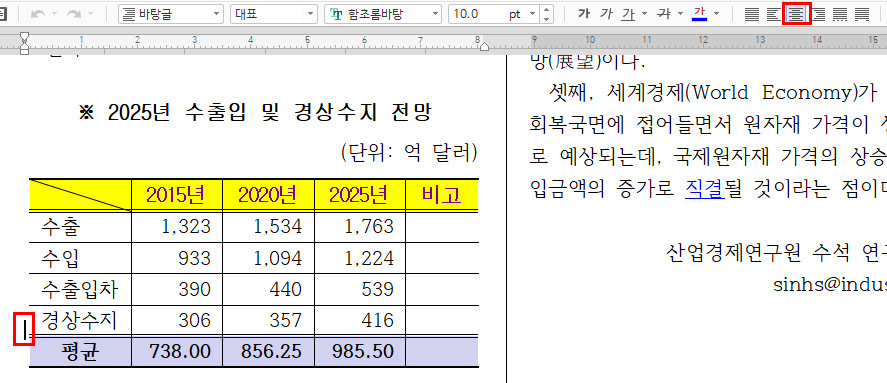Select center align paragraph icon
This screenshot has width=887, height=383.
796,14
